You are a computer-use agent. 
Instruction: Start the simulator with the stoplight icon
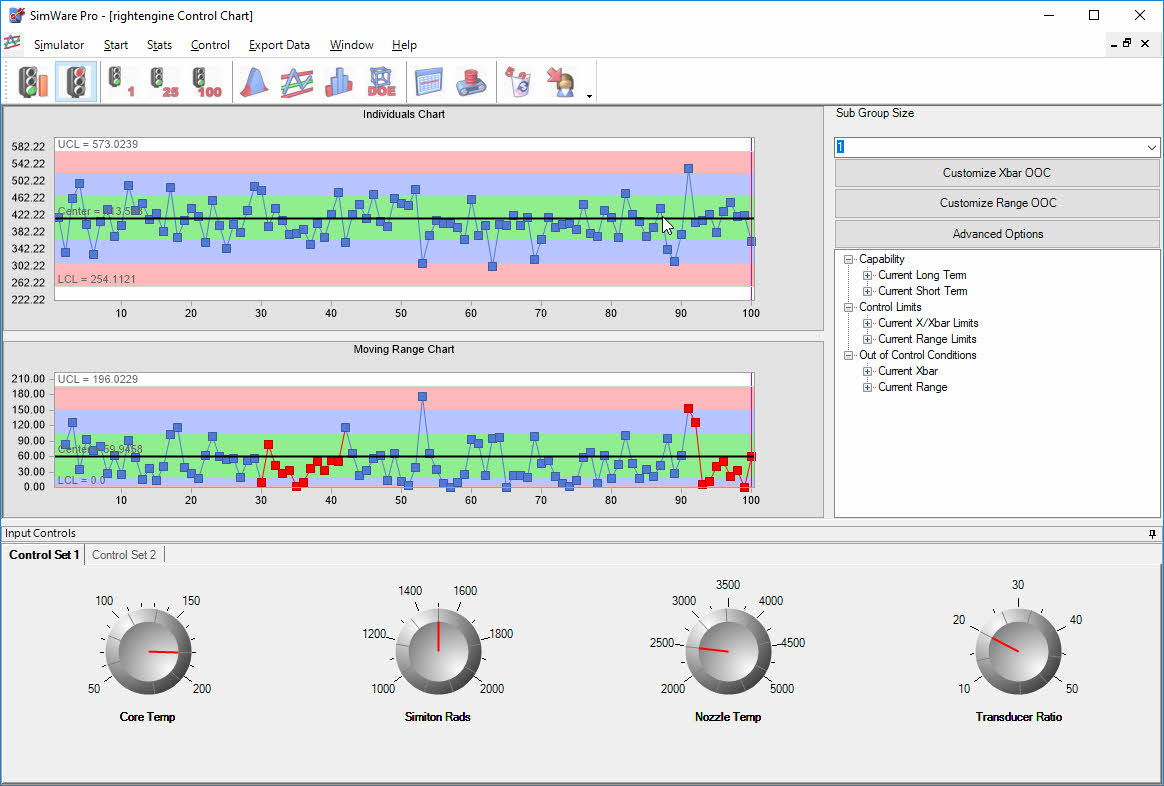point(31,81)
